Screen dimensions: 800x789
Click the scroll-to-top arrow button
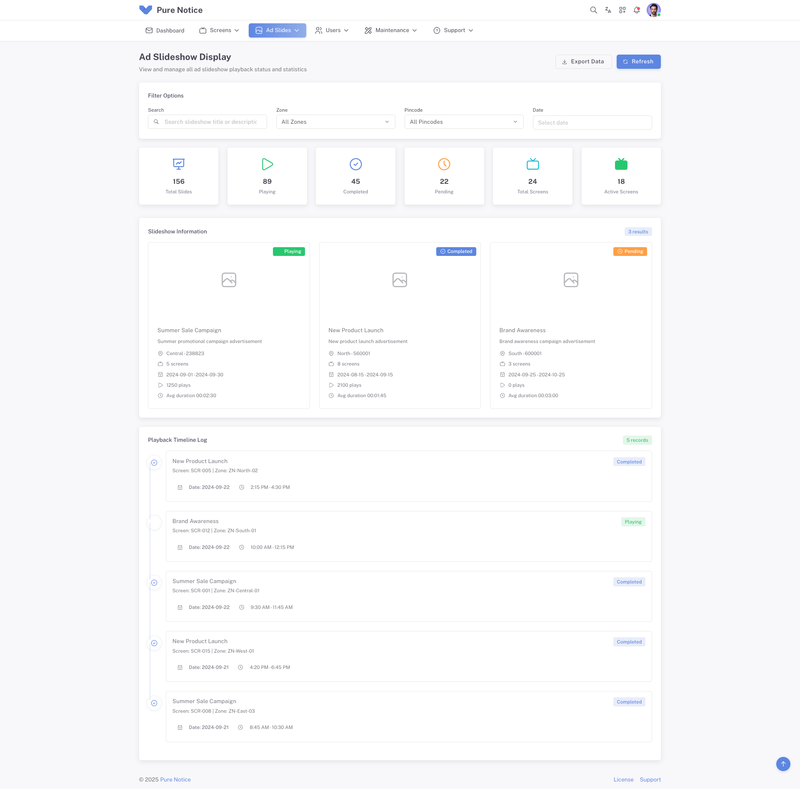[783, 764]
